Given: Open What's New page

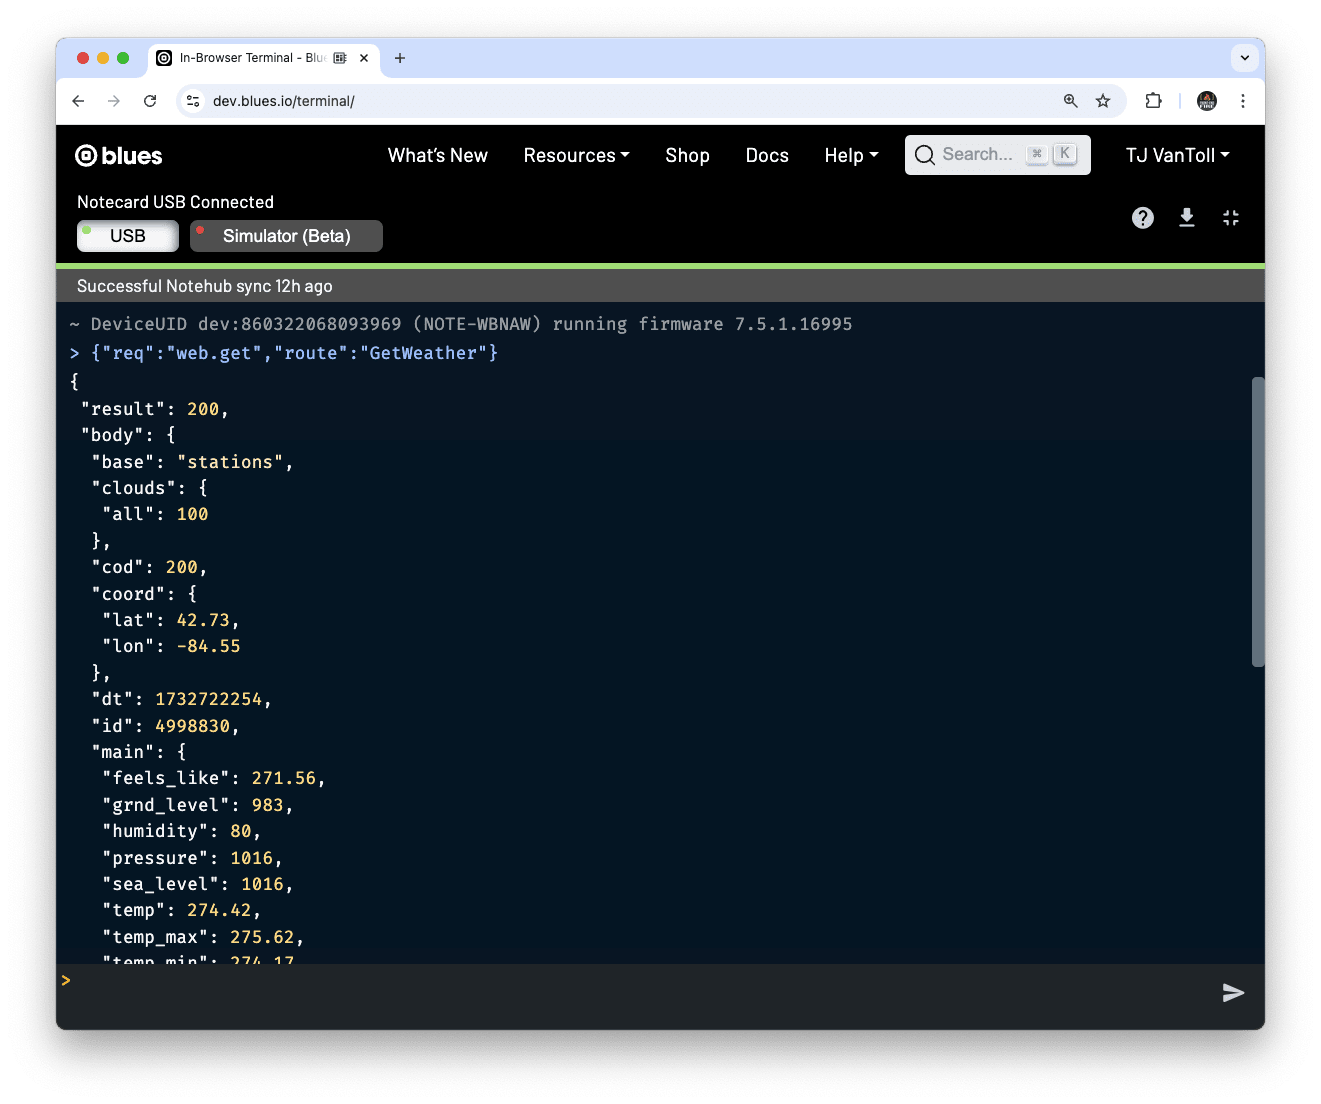Looking at the screenshot, I should click(x=438, y=156).
